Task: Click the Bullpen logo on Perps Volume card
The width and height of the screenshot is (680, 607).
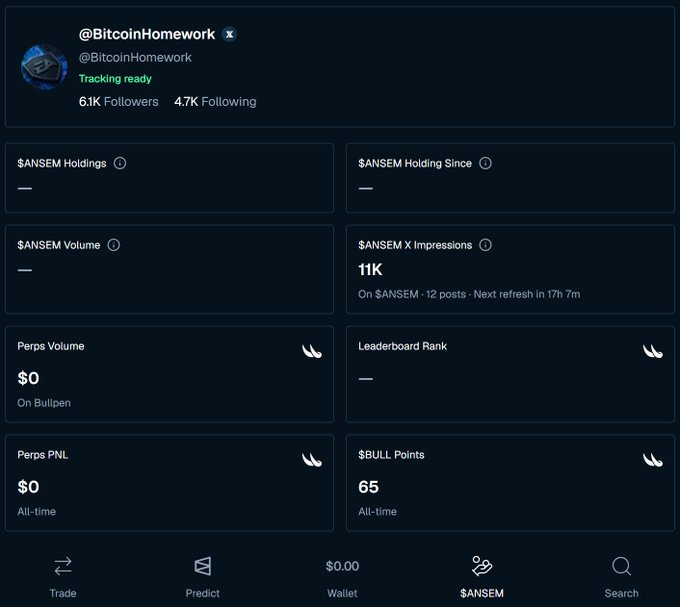Action: 312,351
